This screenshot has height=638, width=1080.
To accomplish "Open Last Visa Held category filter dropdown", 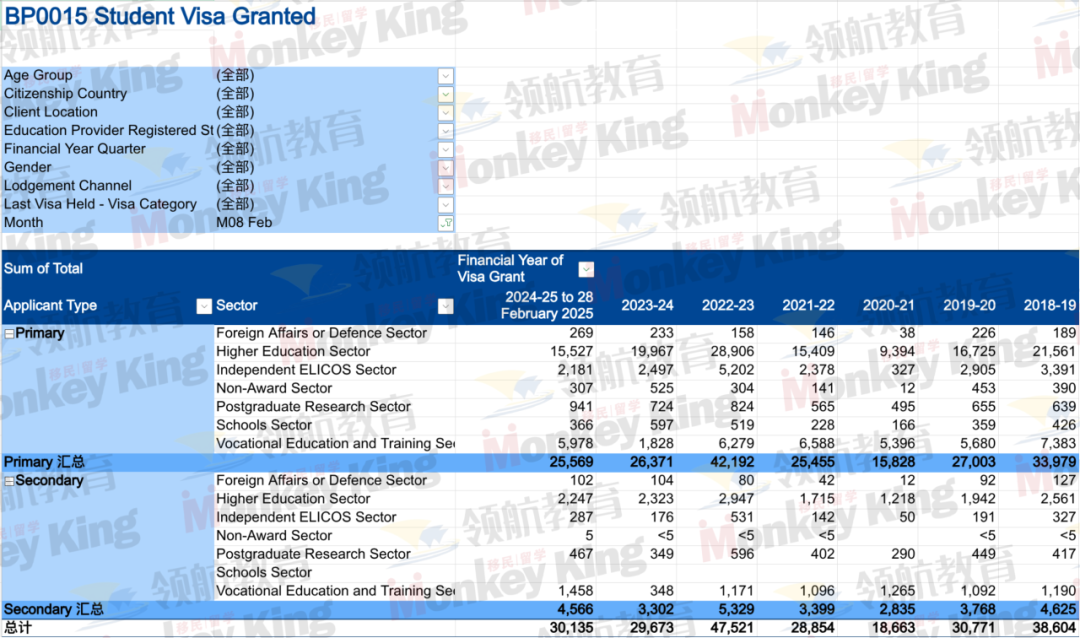I will (x=446, y=205).
